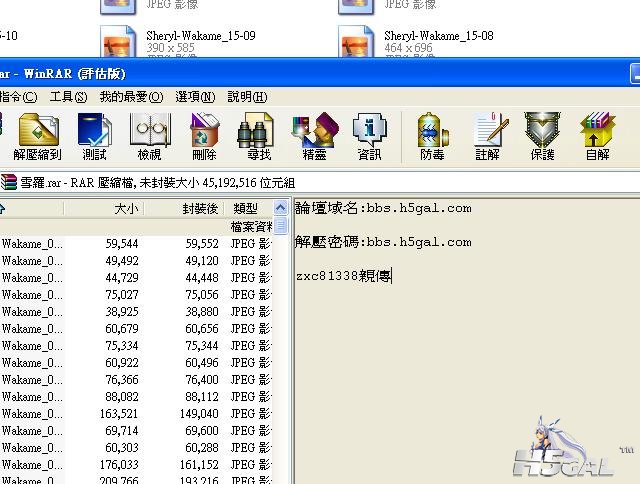Launch the Wizard (精靈) tool
The height and width of the screenshot is (484, 640).
coord(314,137)
